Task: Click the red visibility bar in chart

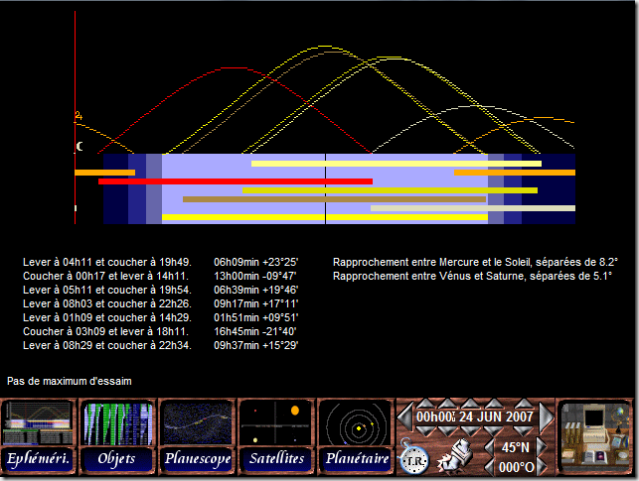Action: click(235, 181)
